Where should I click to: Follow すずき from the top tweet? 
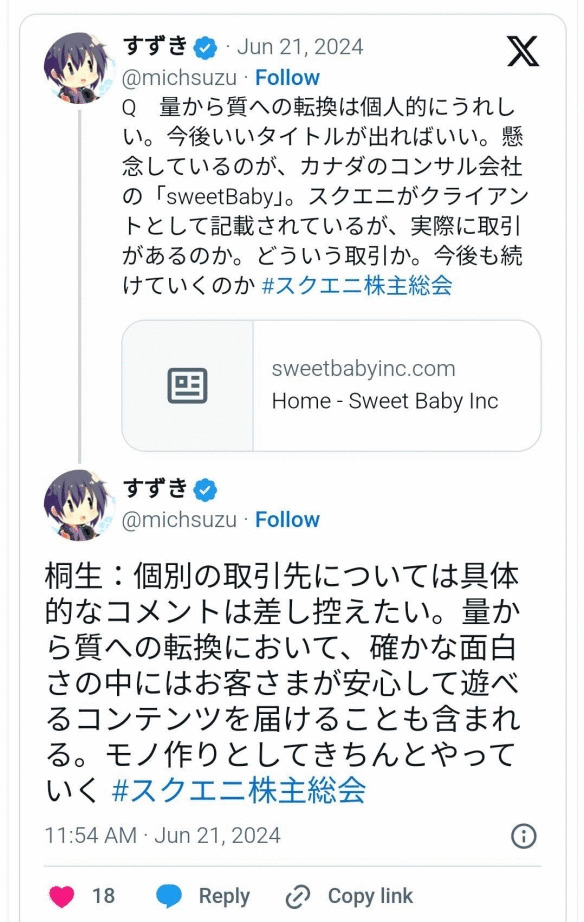tap(290, 76)
